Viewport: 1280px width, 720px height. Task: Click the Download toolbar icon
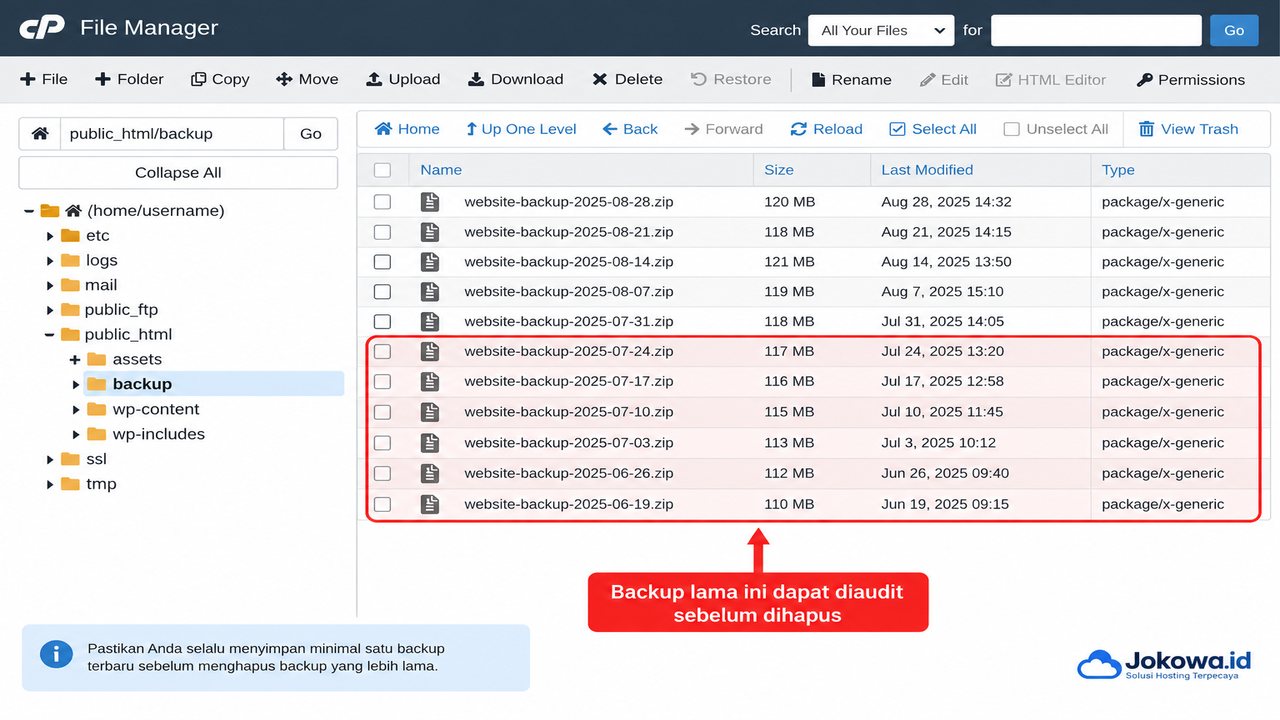[x=476, y=79]
